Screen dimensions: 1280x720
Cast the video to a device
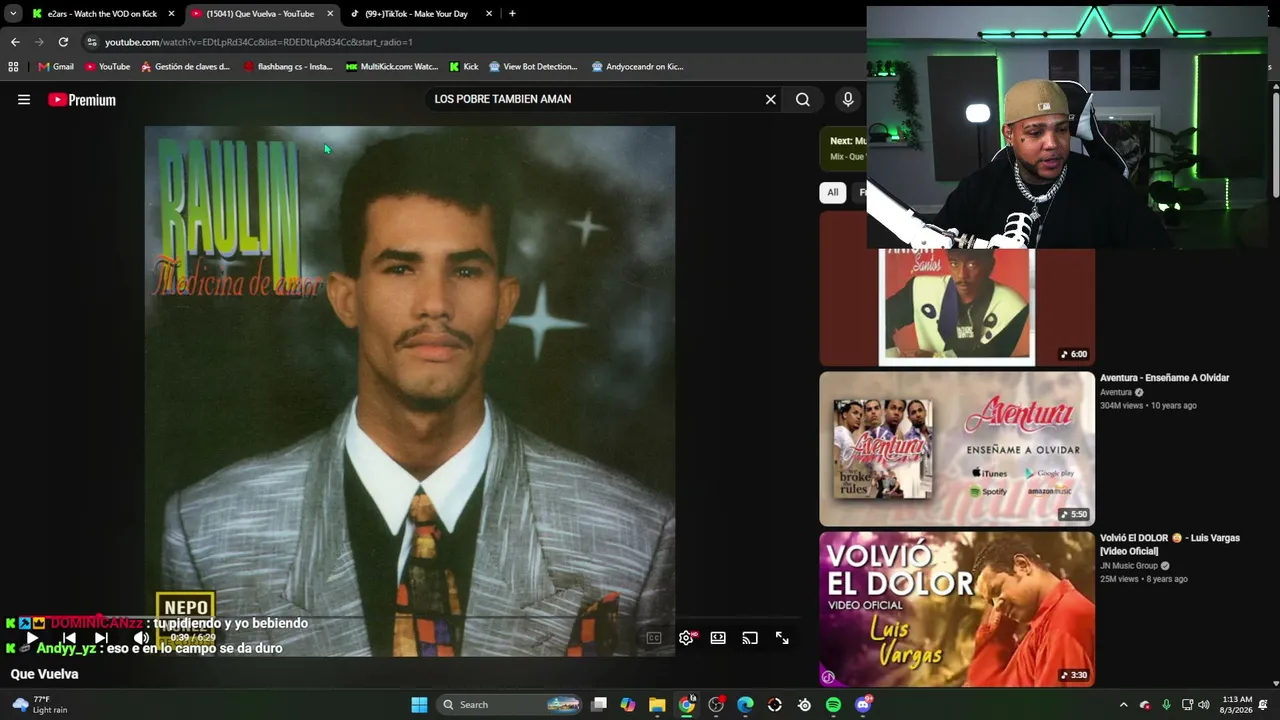pos(750,638)
